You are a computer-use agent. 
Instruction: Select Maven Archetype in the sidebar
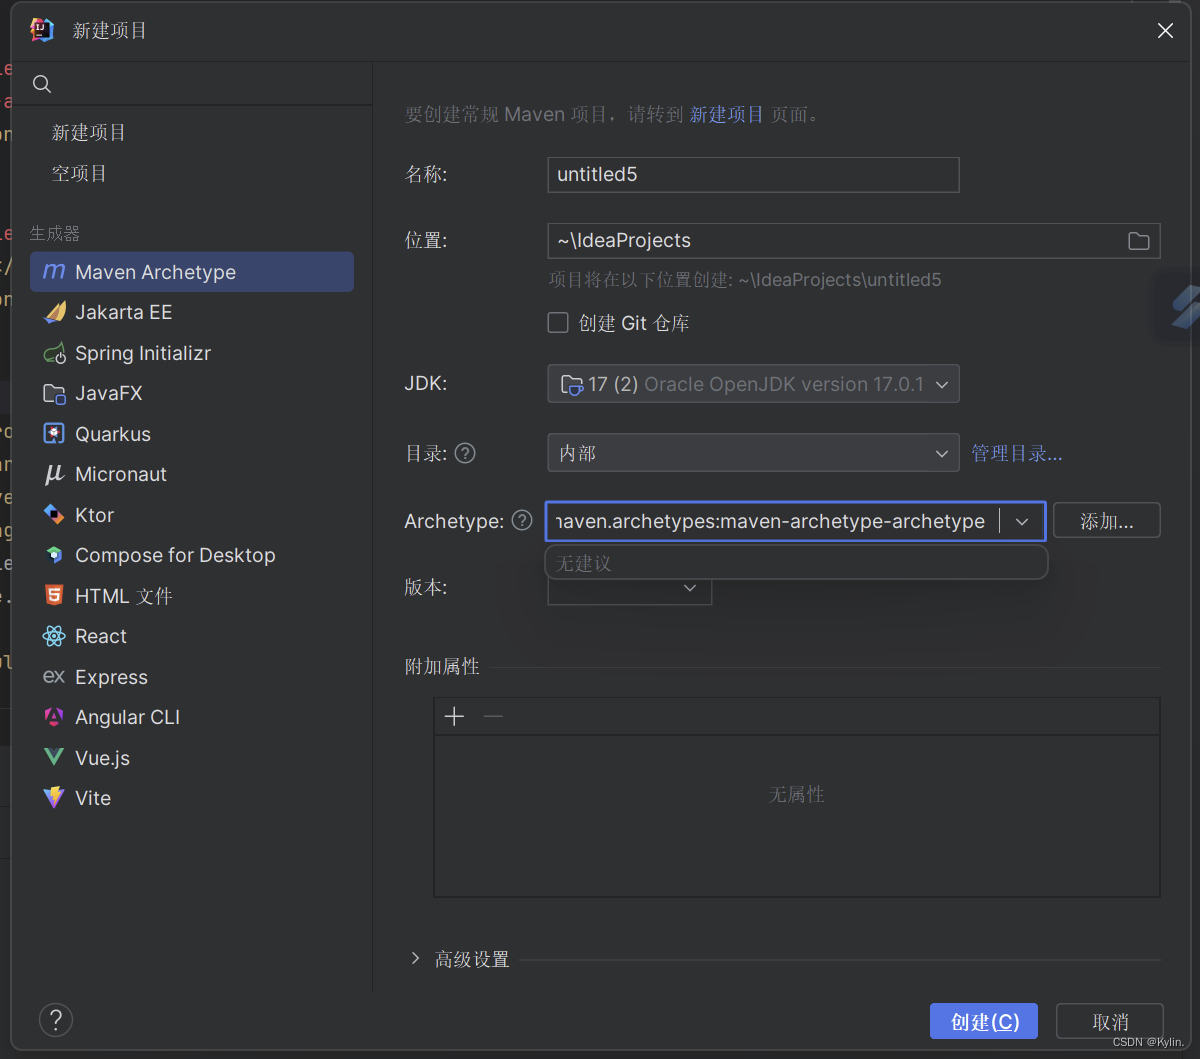tap(155, 271)
